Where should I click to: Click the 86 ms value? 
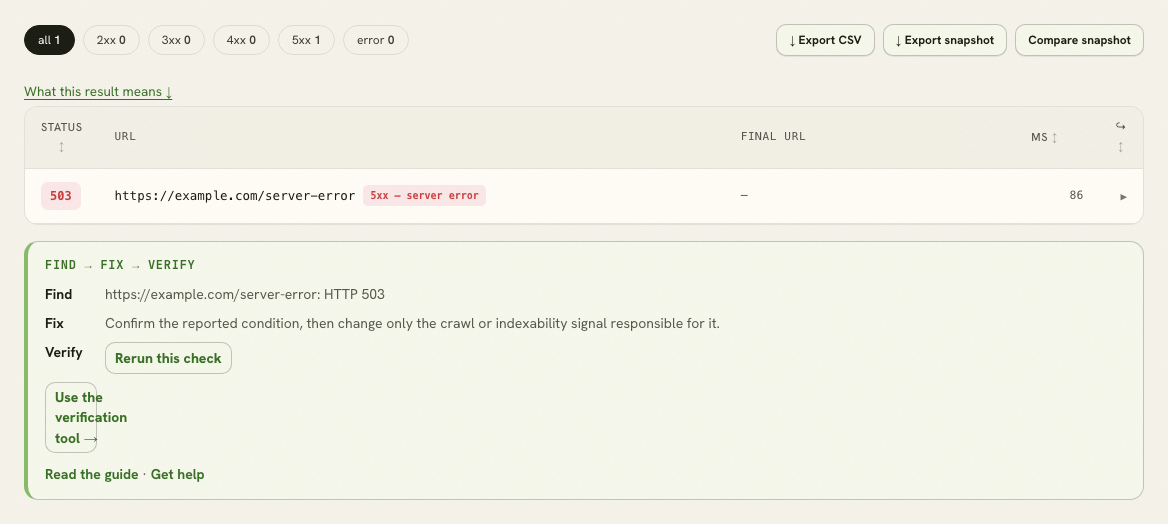coord(1076,195)
